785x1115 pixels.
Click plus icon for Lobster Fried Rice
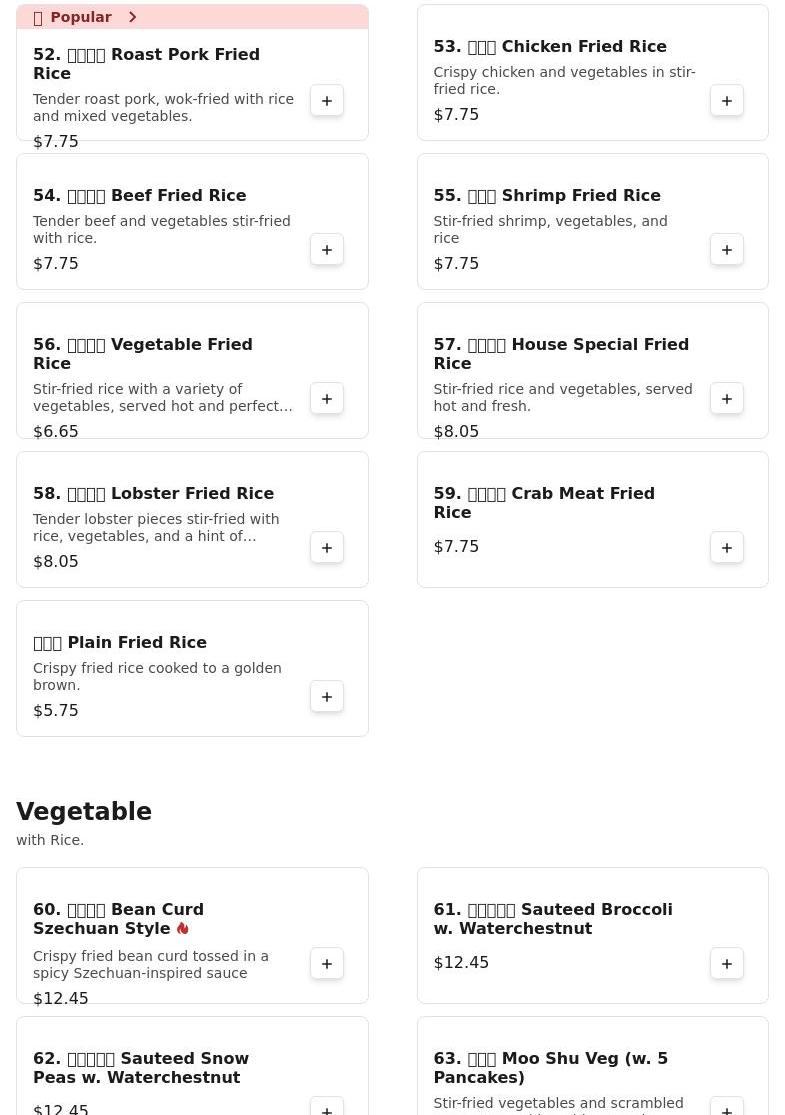[x=327, y=548]
